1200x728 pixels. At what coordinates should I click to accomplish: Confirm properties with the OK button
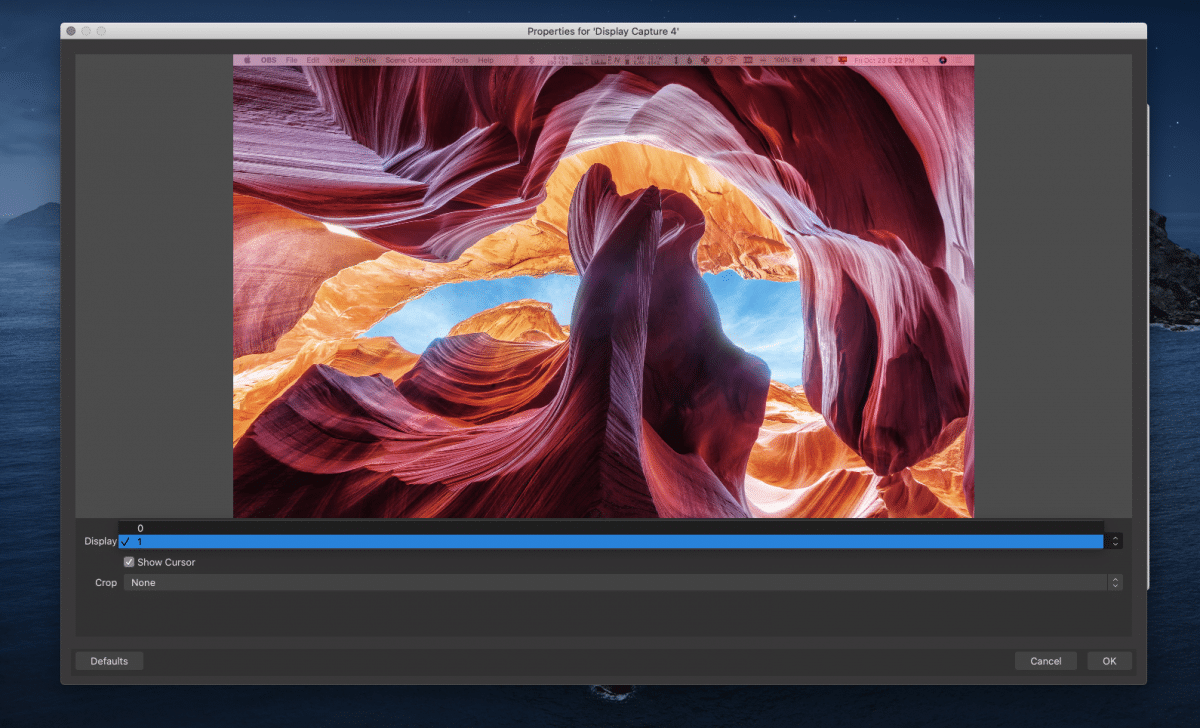(x=1108, y=660)
